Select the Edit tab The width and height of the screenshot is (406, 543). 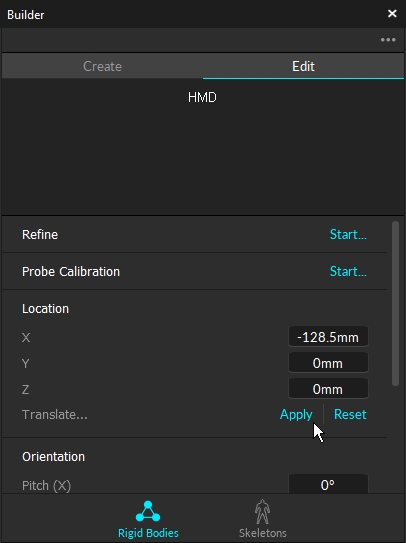(x=303, y=66)
